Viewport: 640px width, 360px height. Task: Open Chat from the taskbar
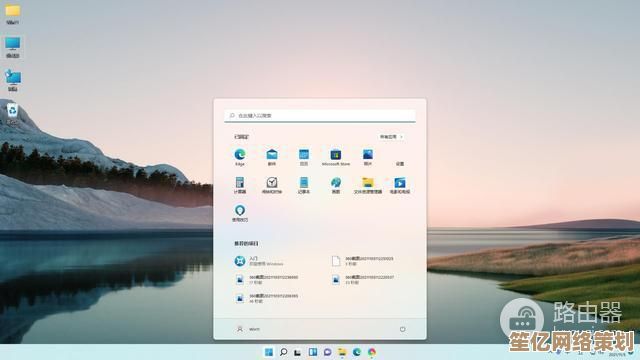327,352
